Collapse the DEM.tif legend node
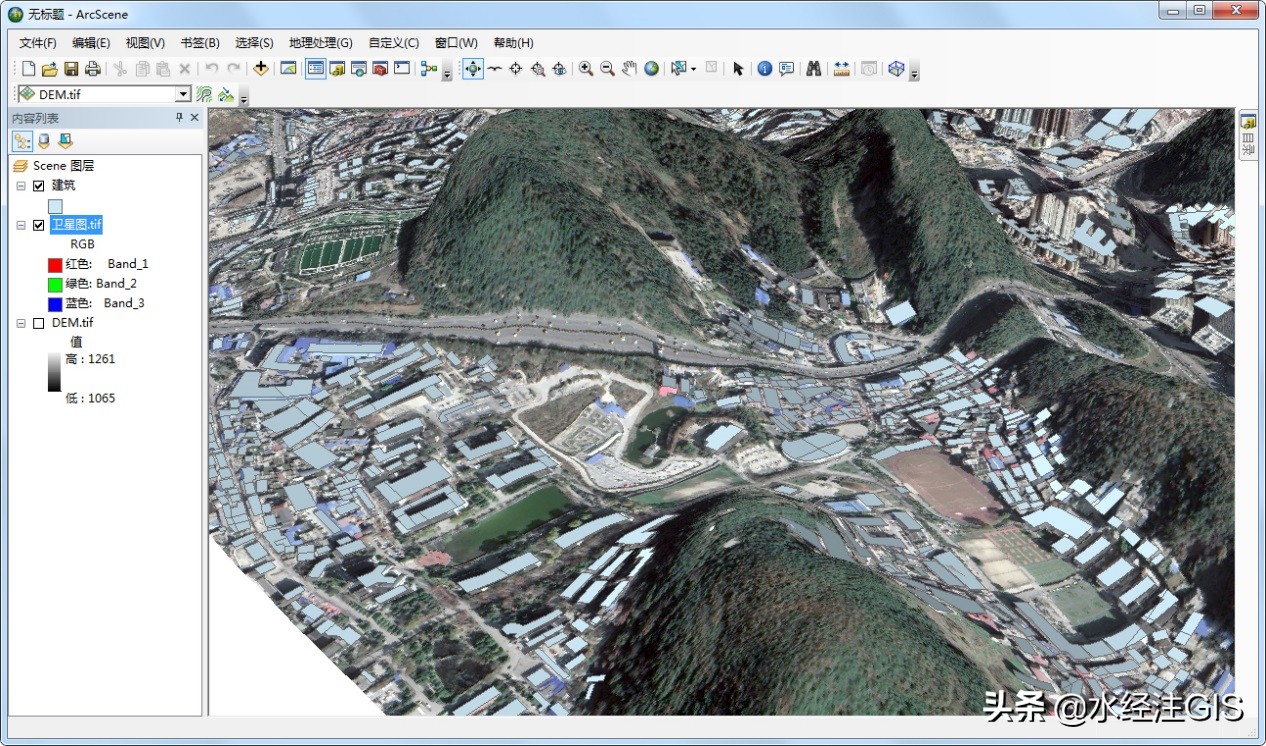The height and width of the screenshot is (746, 1266). [x=21, y=324]
